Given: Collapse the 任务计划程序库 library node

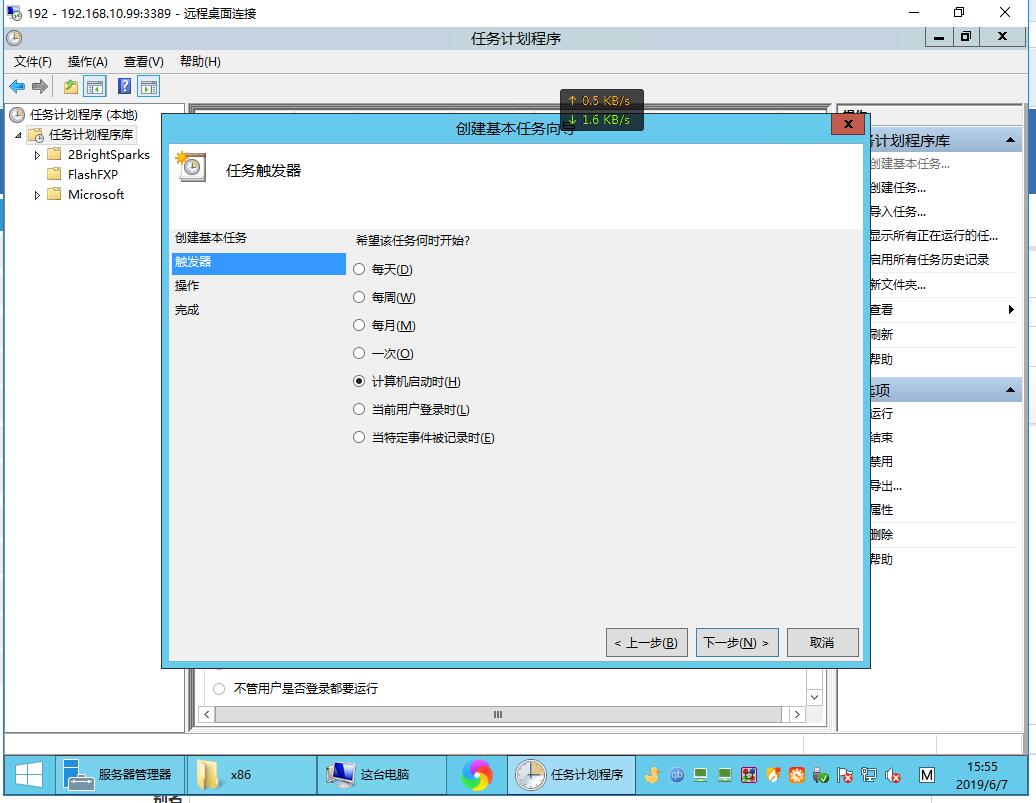Looking at the screenshot, I should click(18, 135).
